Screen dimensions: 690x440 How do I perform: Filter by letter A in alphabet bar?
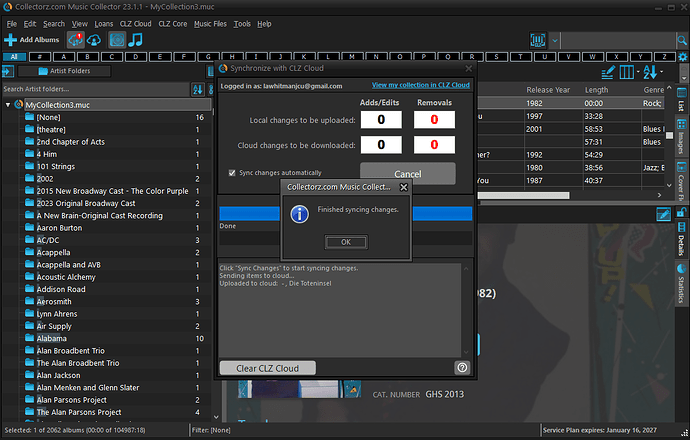[x=64, y=57]
